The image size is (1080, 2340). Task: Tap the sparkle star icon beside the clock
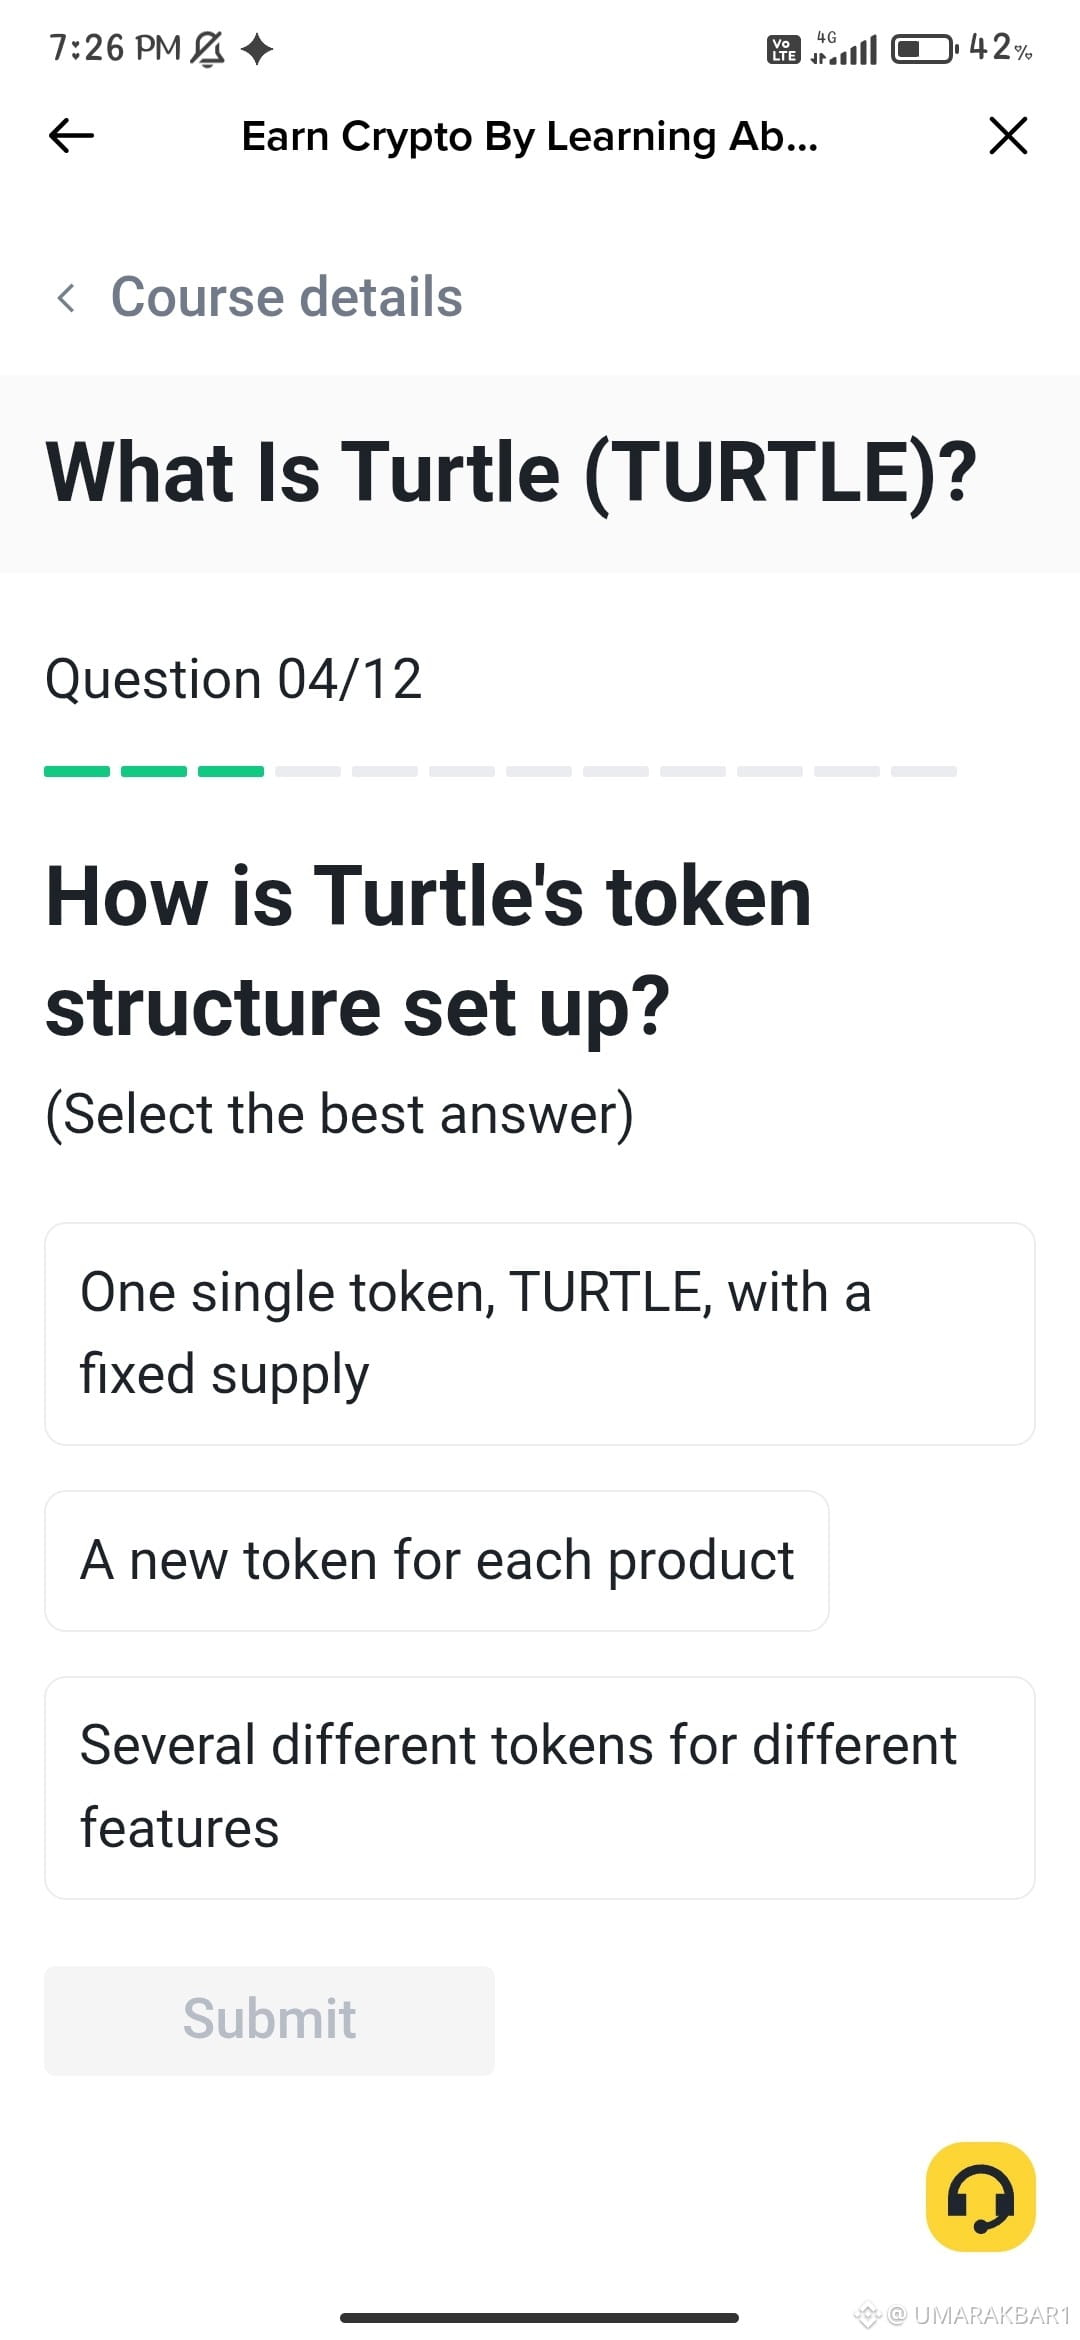coord(258,48)
